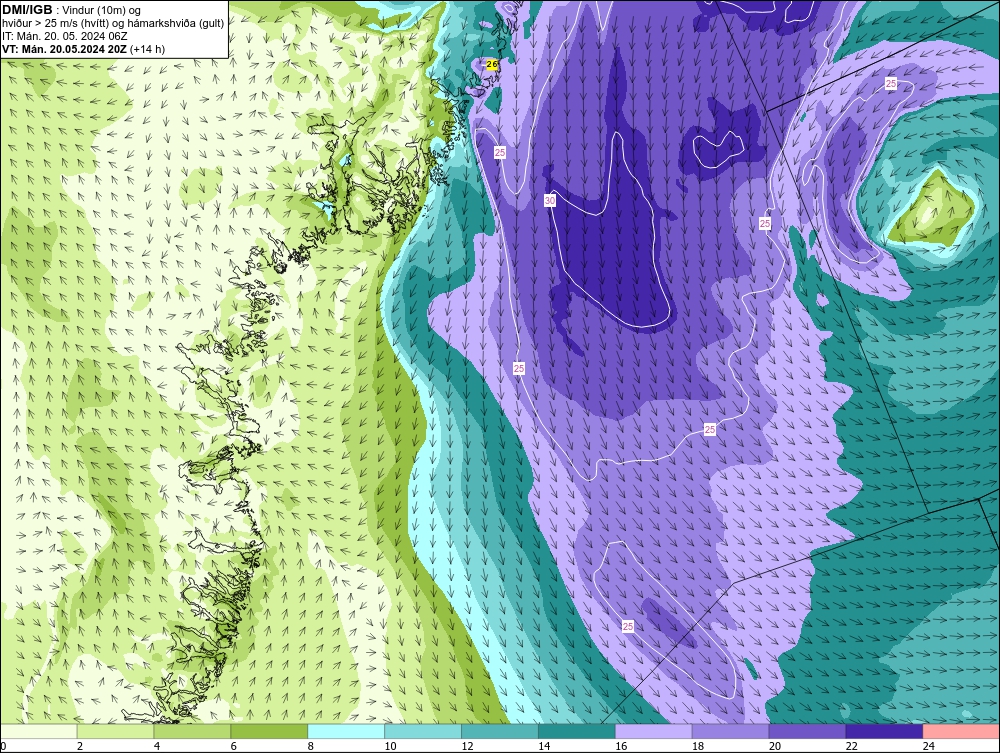Image resolution: width=1000 pixels, height=753 pixels.
Task: Click the teal 12–14 m/s legend swatch
Action: [500, 731]
